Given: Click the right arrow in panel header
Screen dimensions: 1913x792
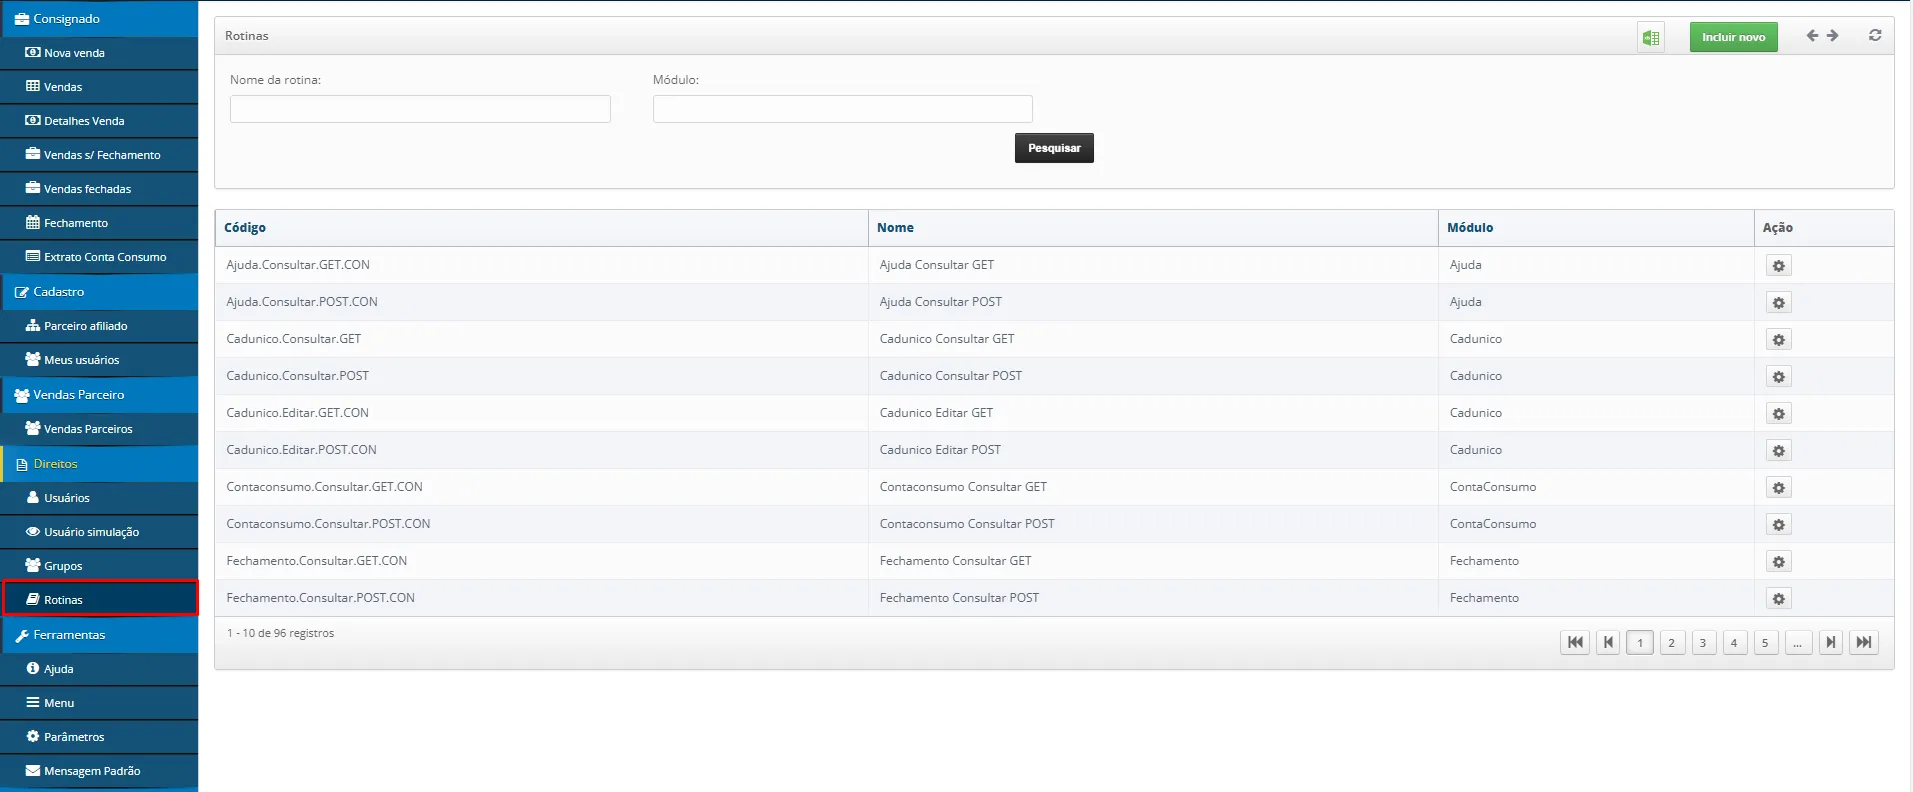Looking at the screenshot, I should (1833, 36).
